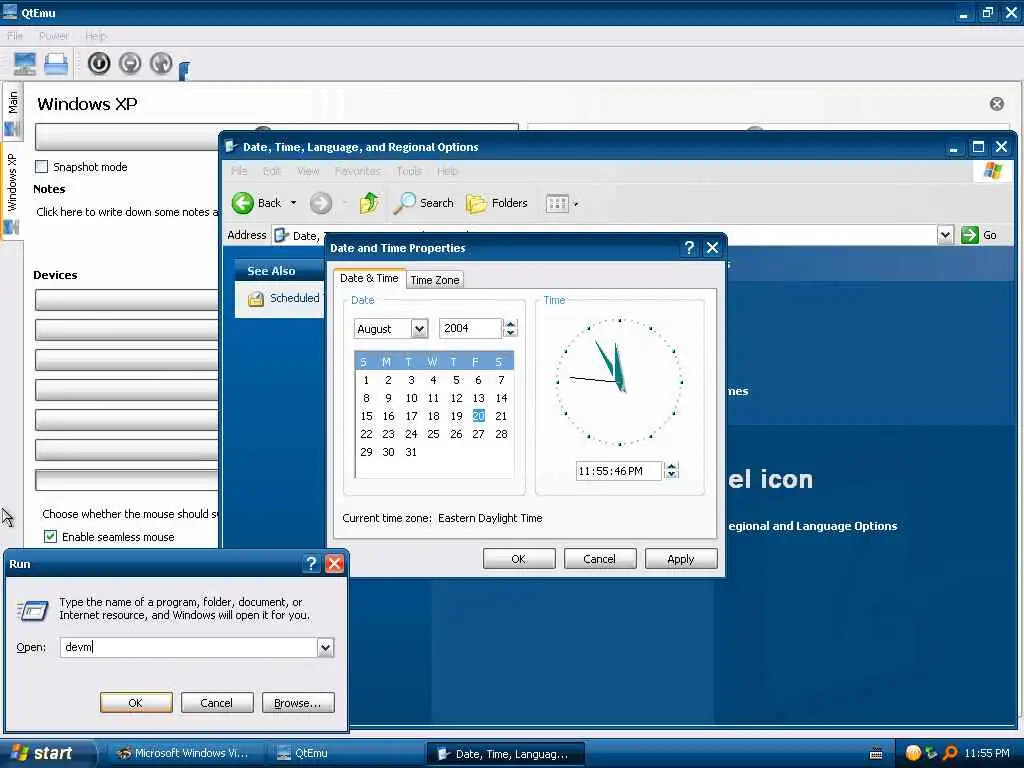Viewport: 1024px width, 768px height.
Task: Click Cancel in the Run dialog
Action: (217, 703)
